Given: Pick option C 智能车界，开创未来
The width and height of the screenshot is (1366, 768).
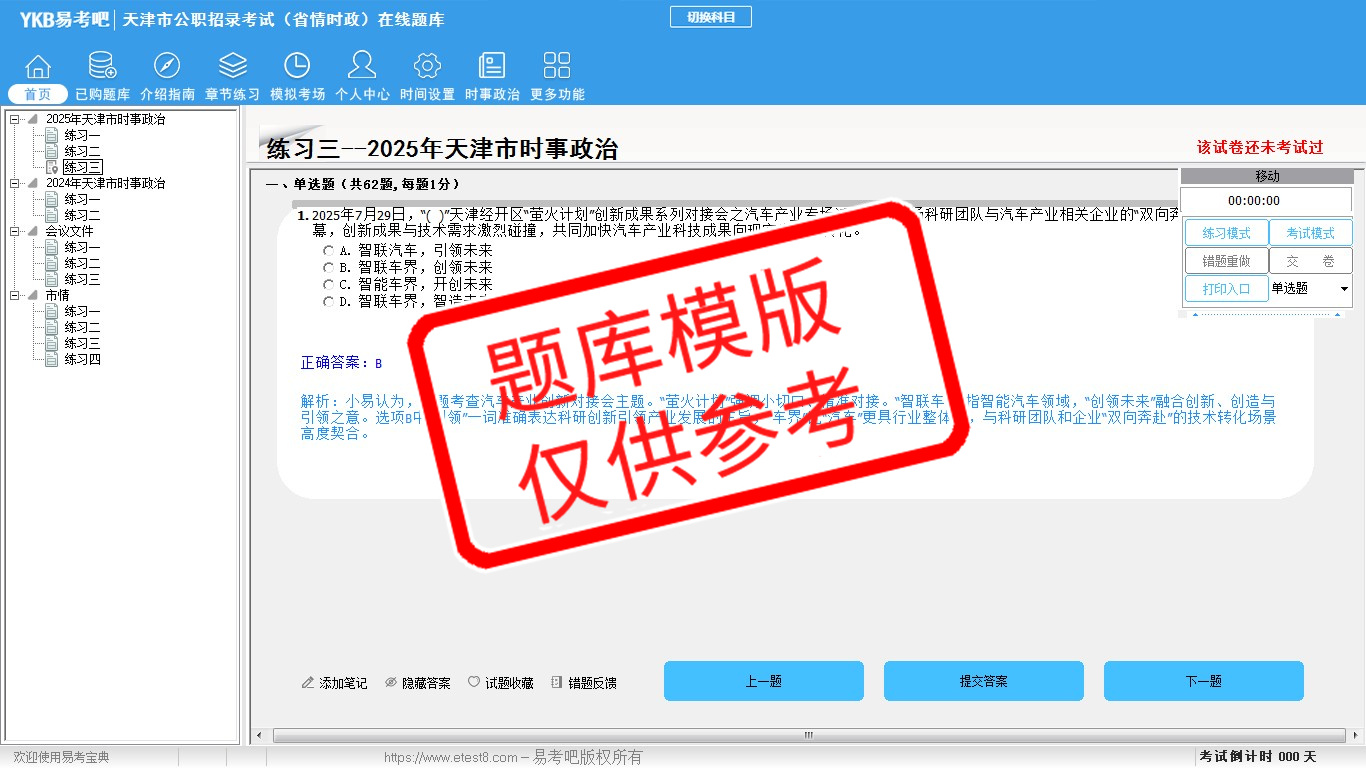Looking at the screenshot, I should [328, 285].
